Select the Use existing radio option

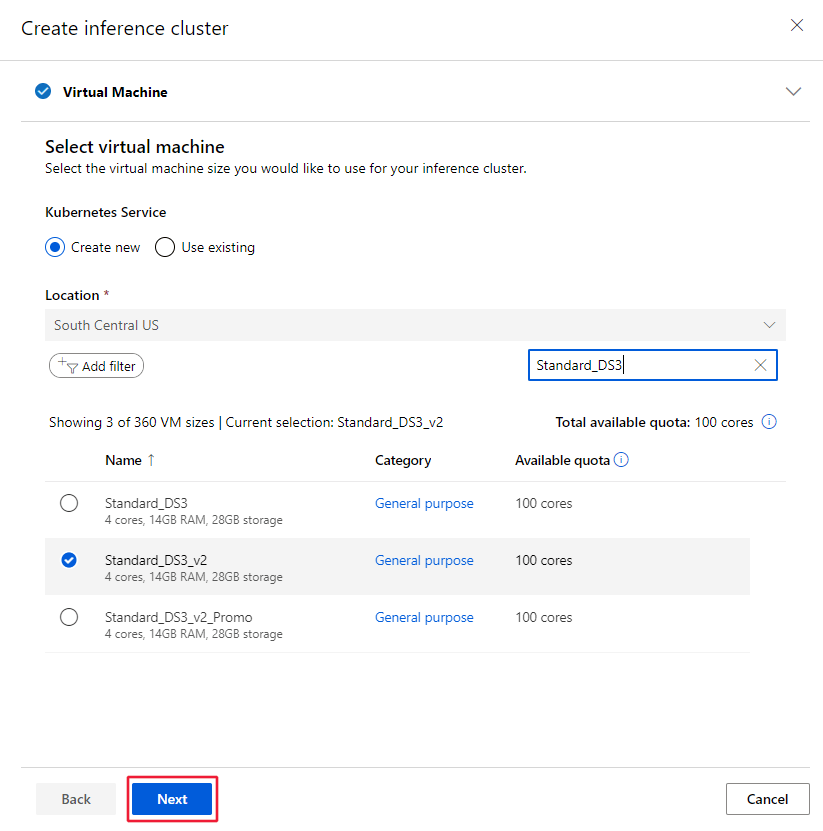tap(164, 247)
